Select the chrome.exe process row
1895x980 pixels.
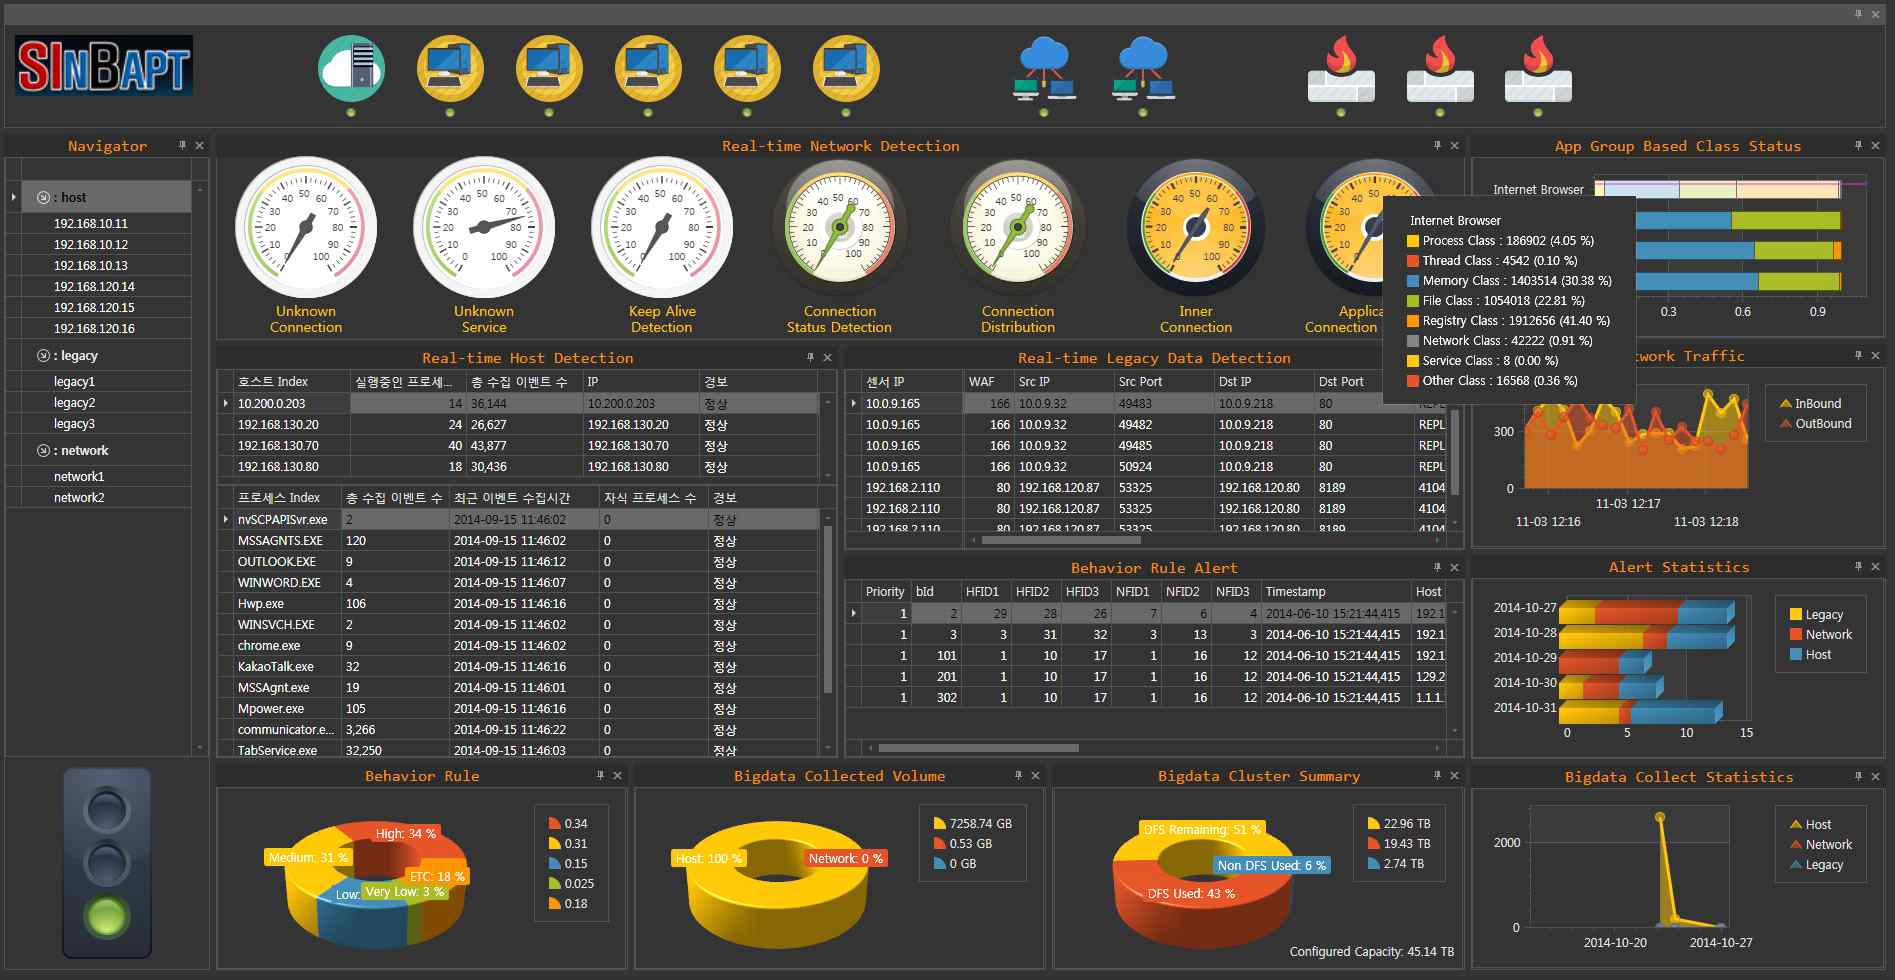[527, 645]
